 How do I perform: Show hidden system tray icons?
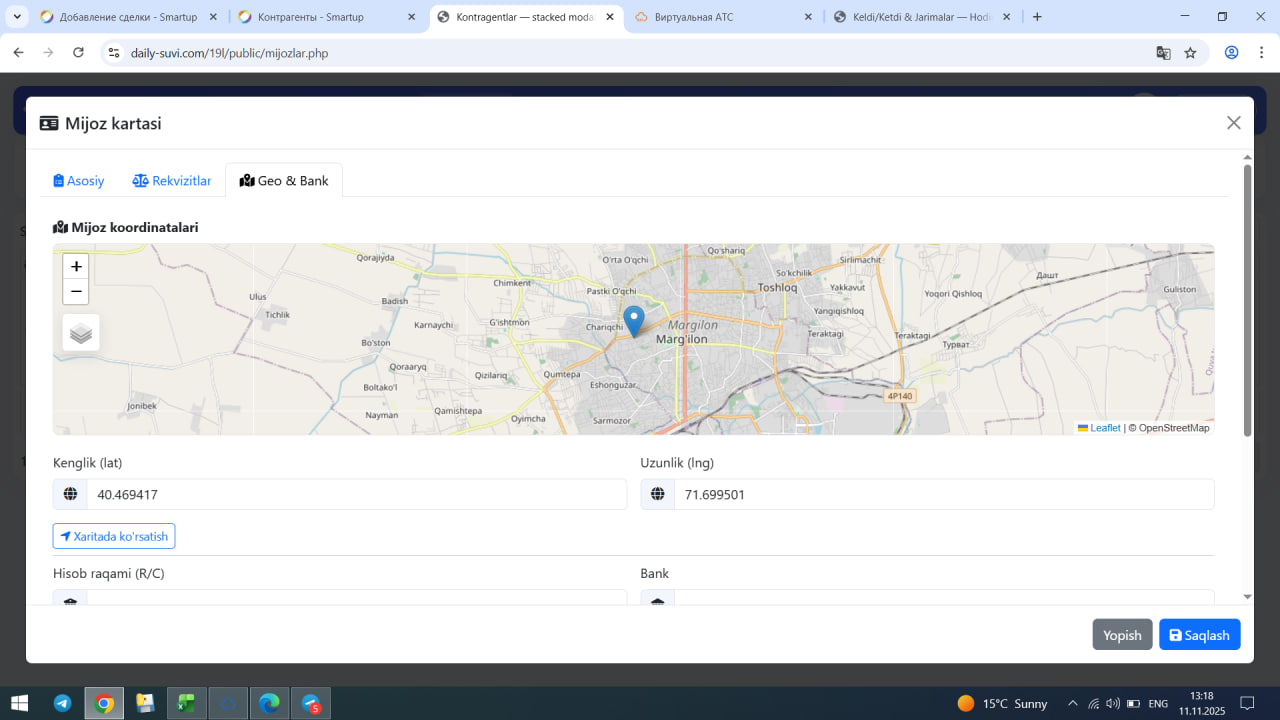click(x=1073, y=704)
